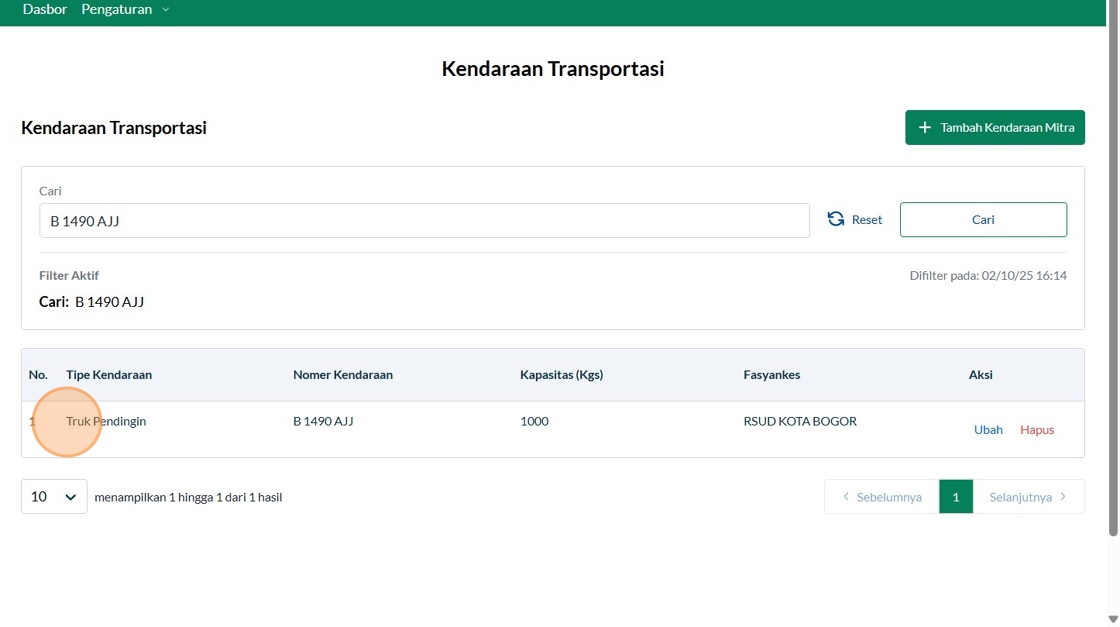Viewport: 1120px width, 627px height.
Task: Open the Dasbor menu item
Action: click(x=44, y=9)
